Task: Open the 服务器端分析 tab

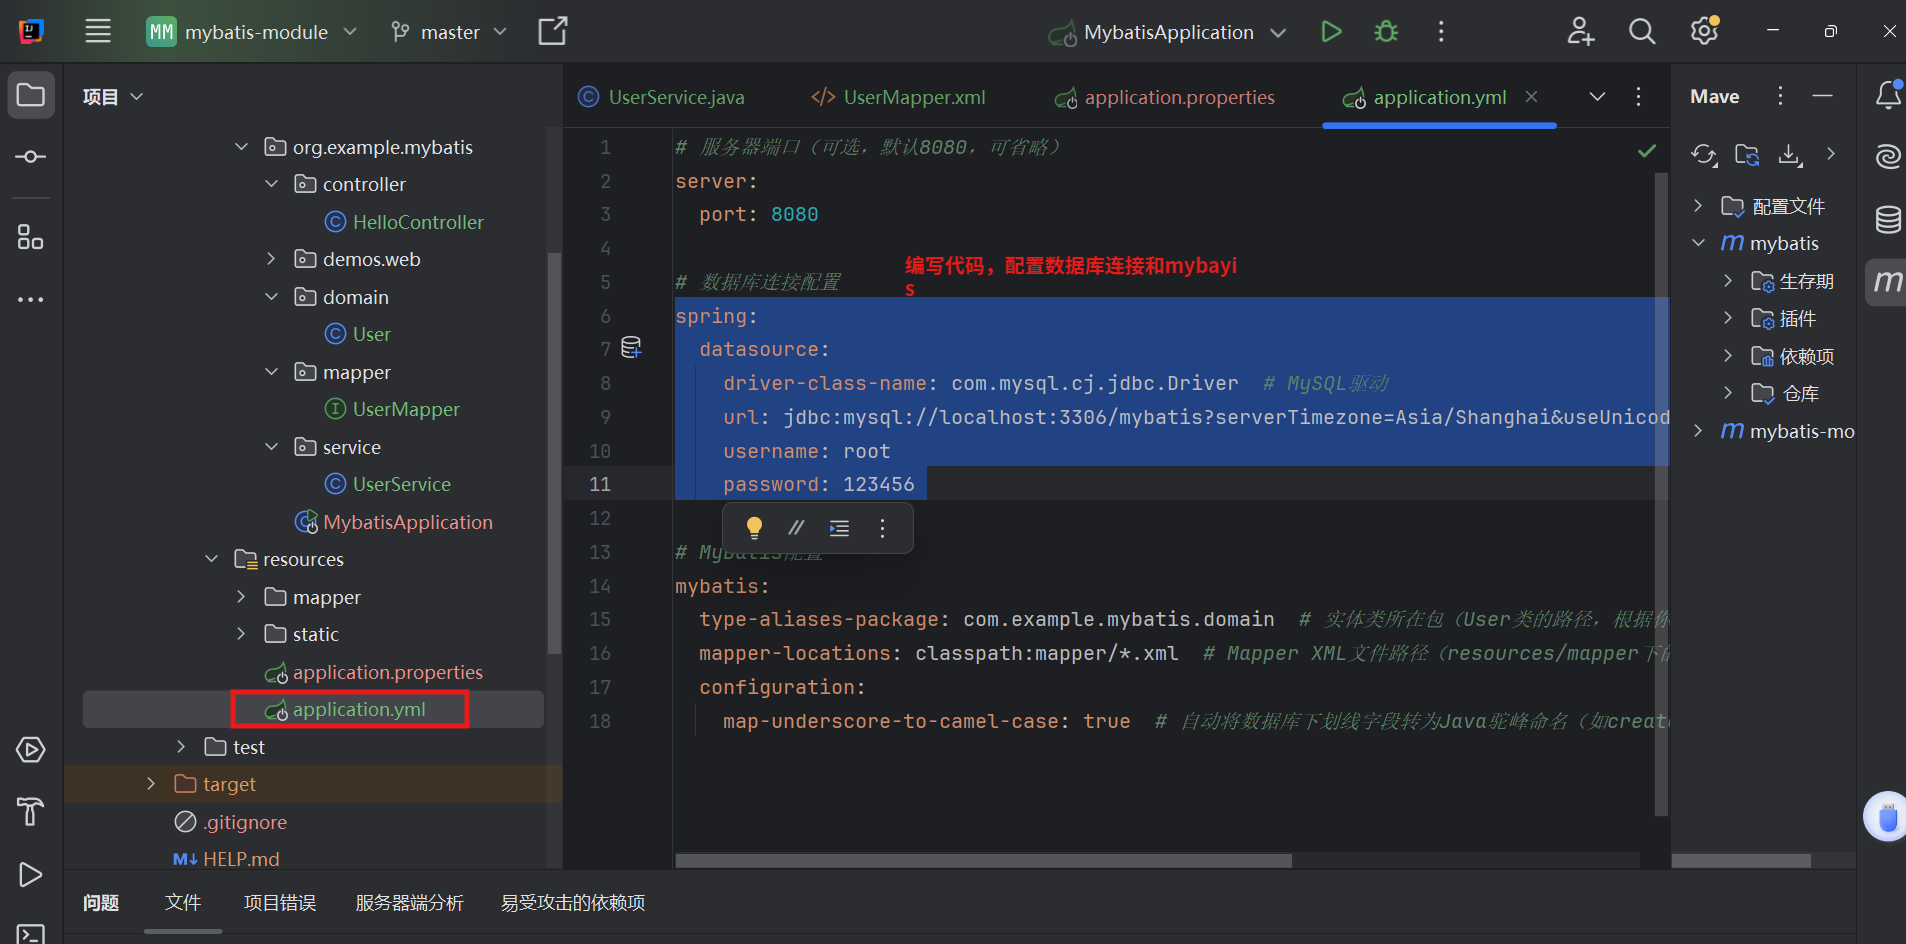Action: click(410, 903)
